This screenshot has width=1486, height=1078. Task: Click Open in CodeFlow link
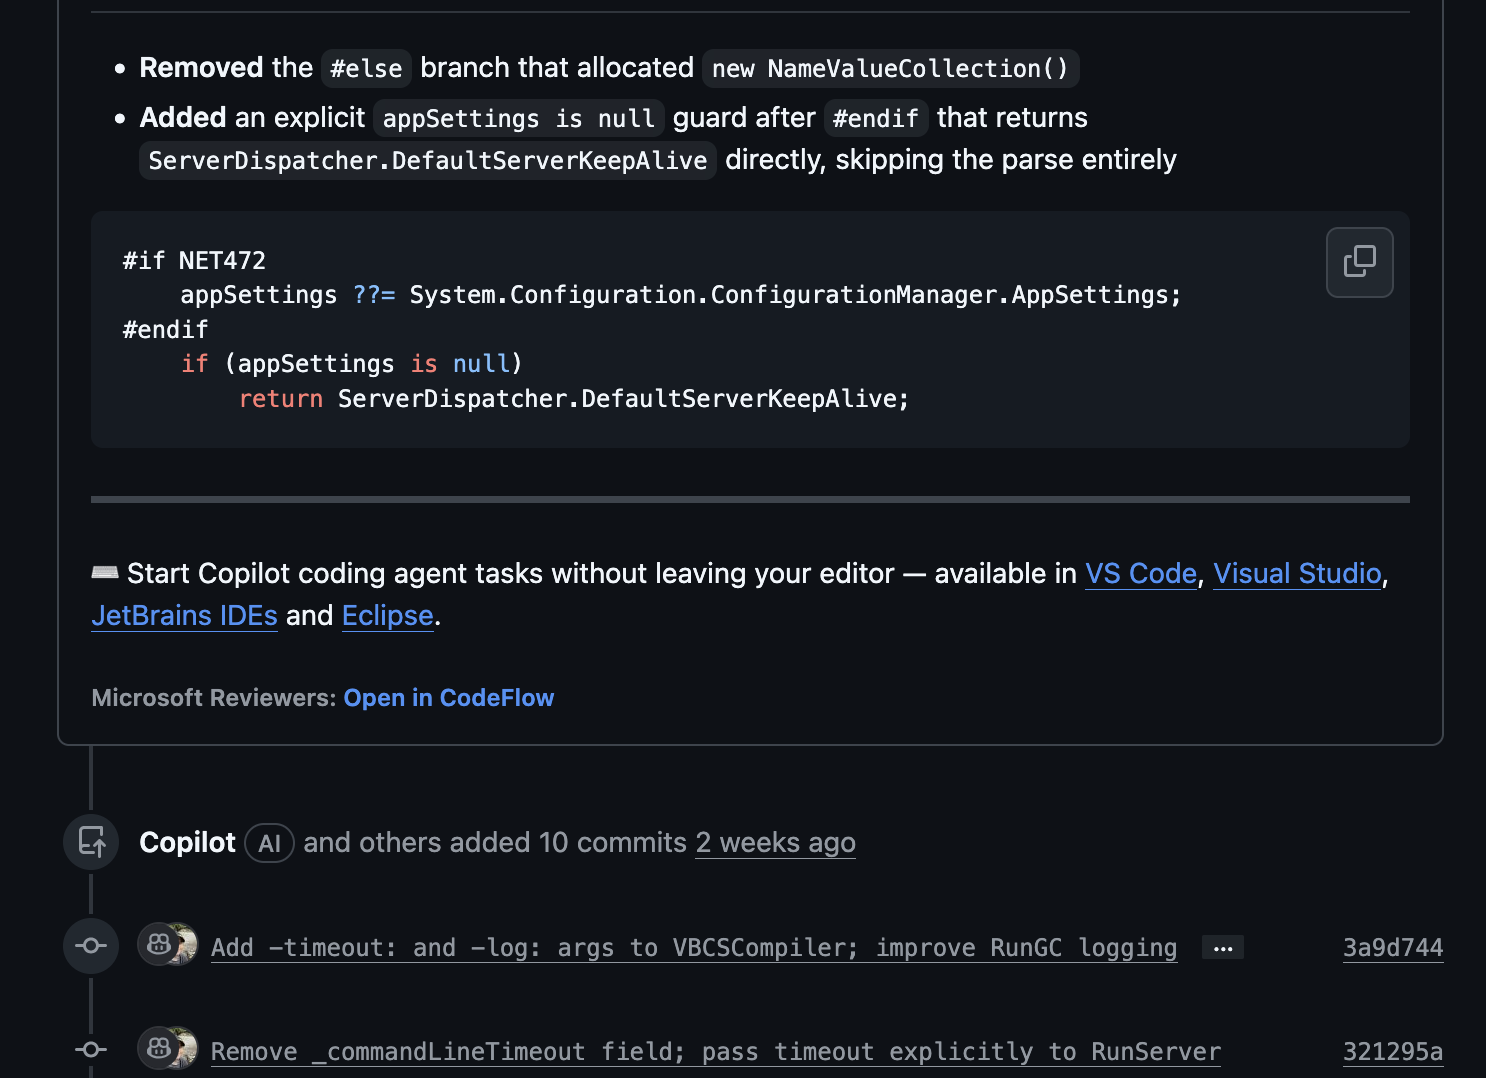[x=448, y=697]
